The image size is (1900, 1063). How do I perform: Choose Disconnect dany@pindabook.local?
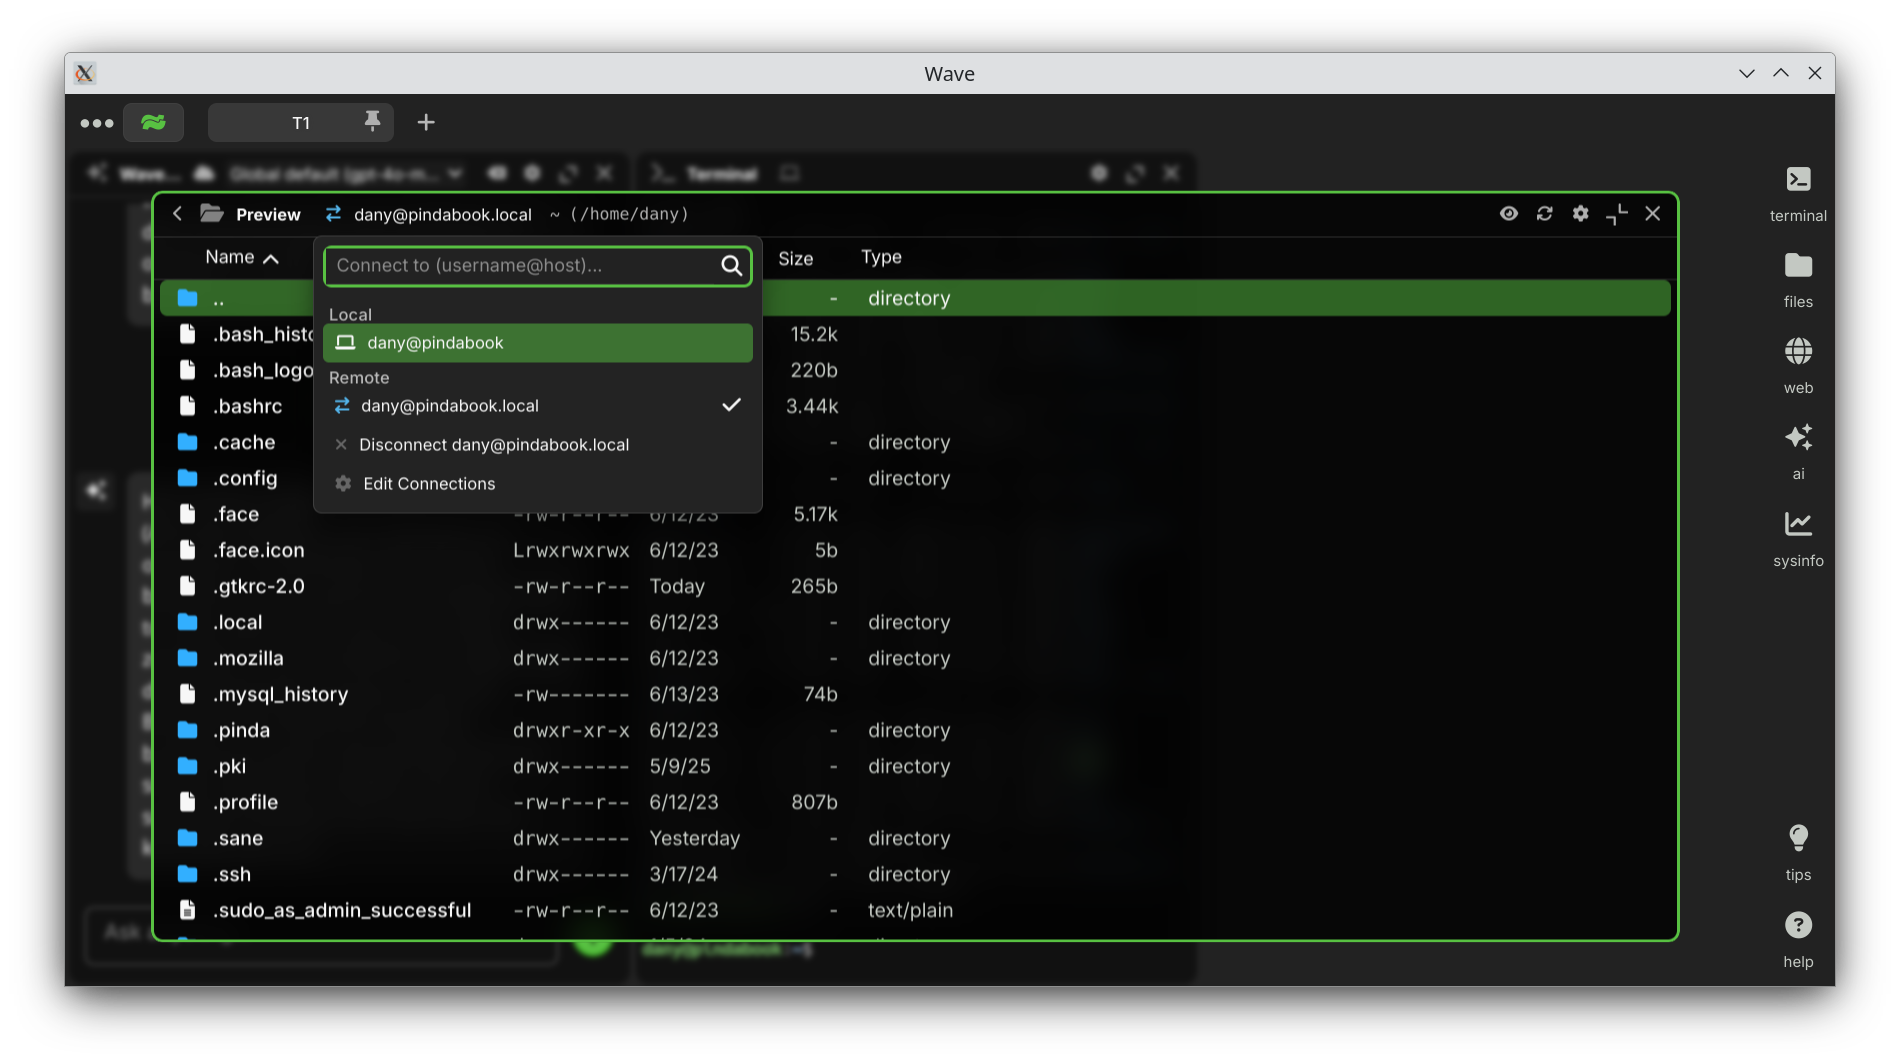(x=538, y=444)
